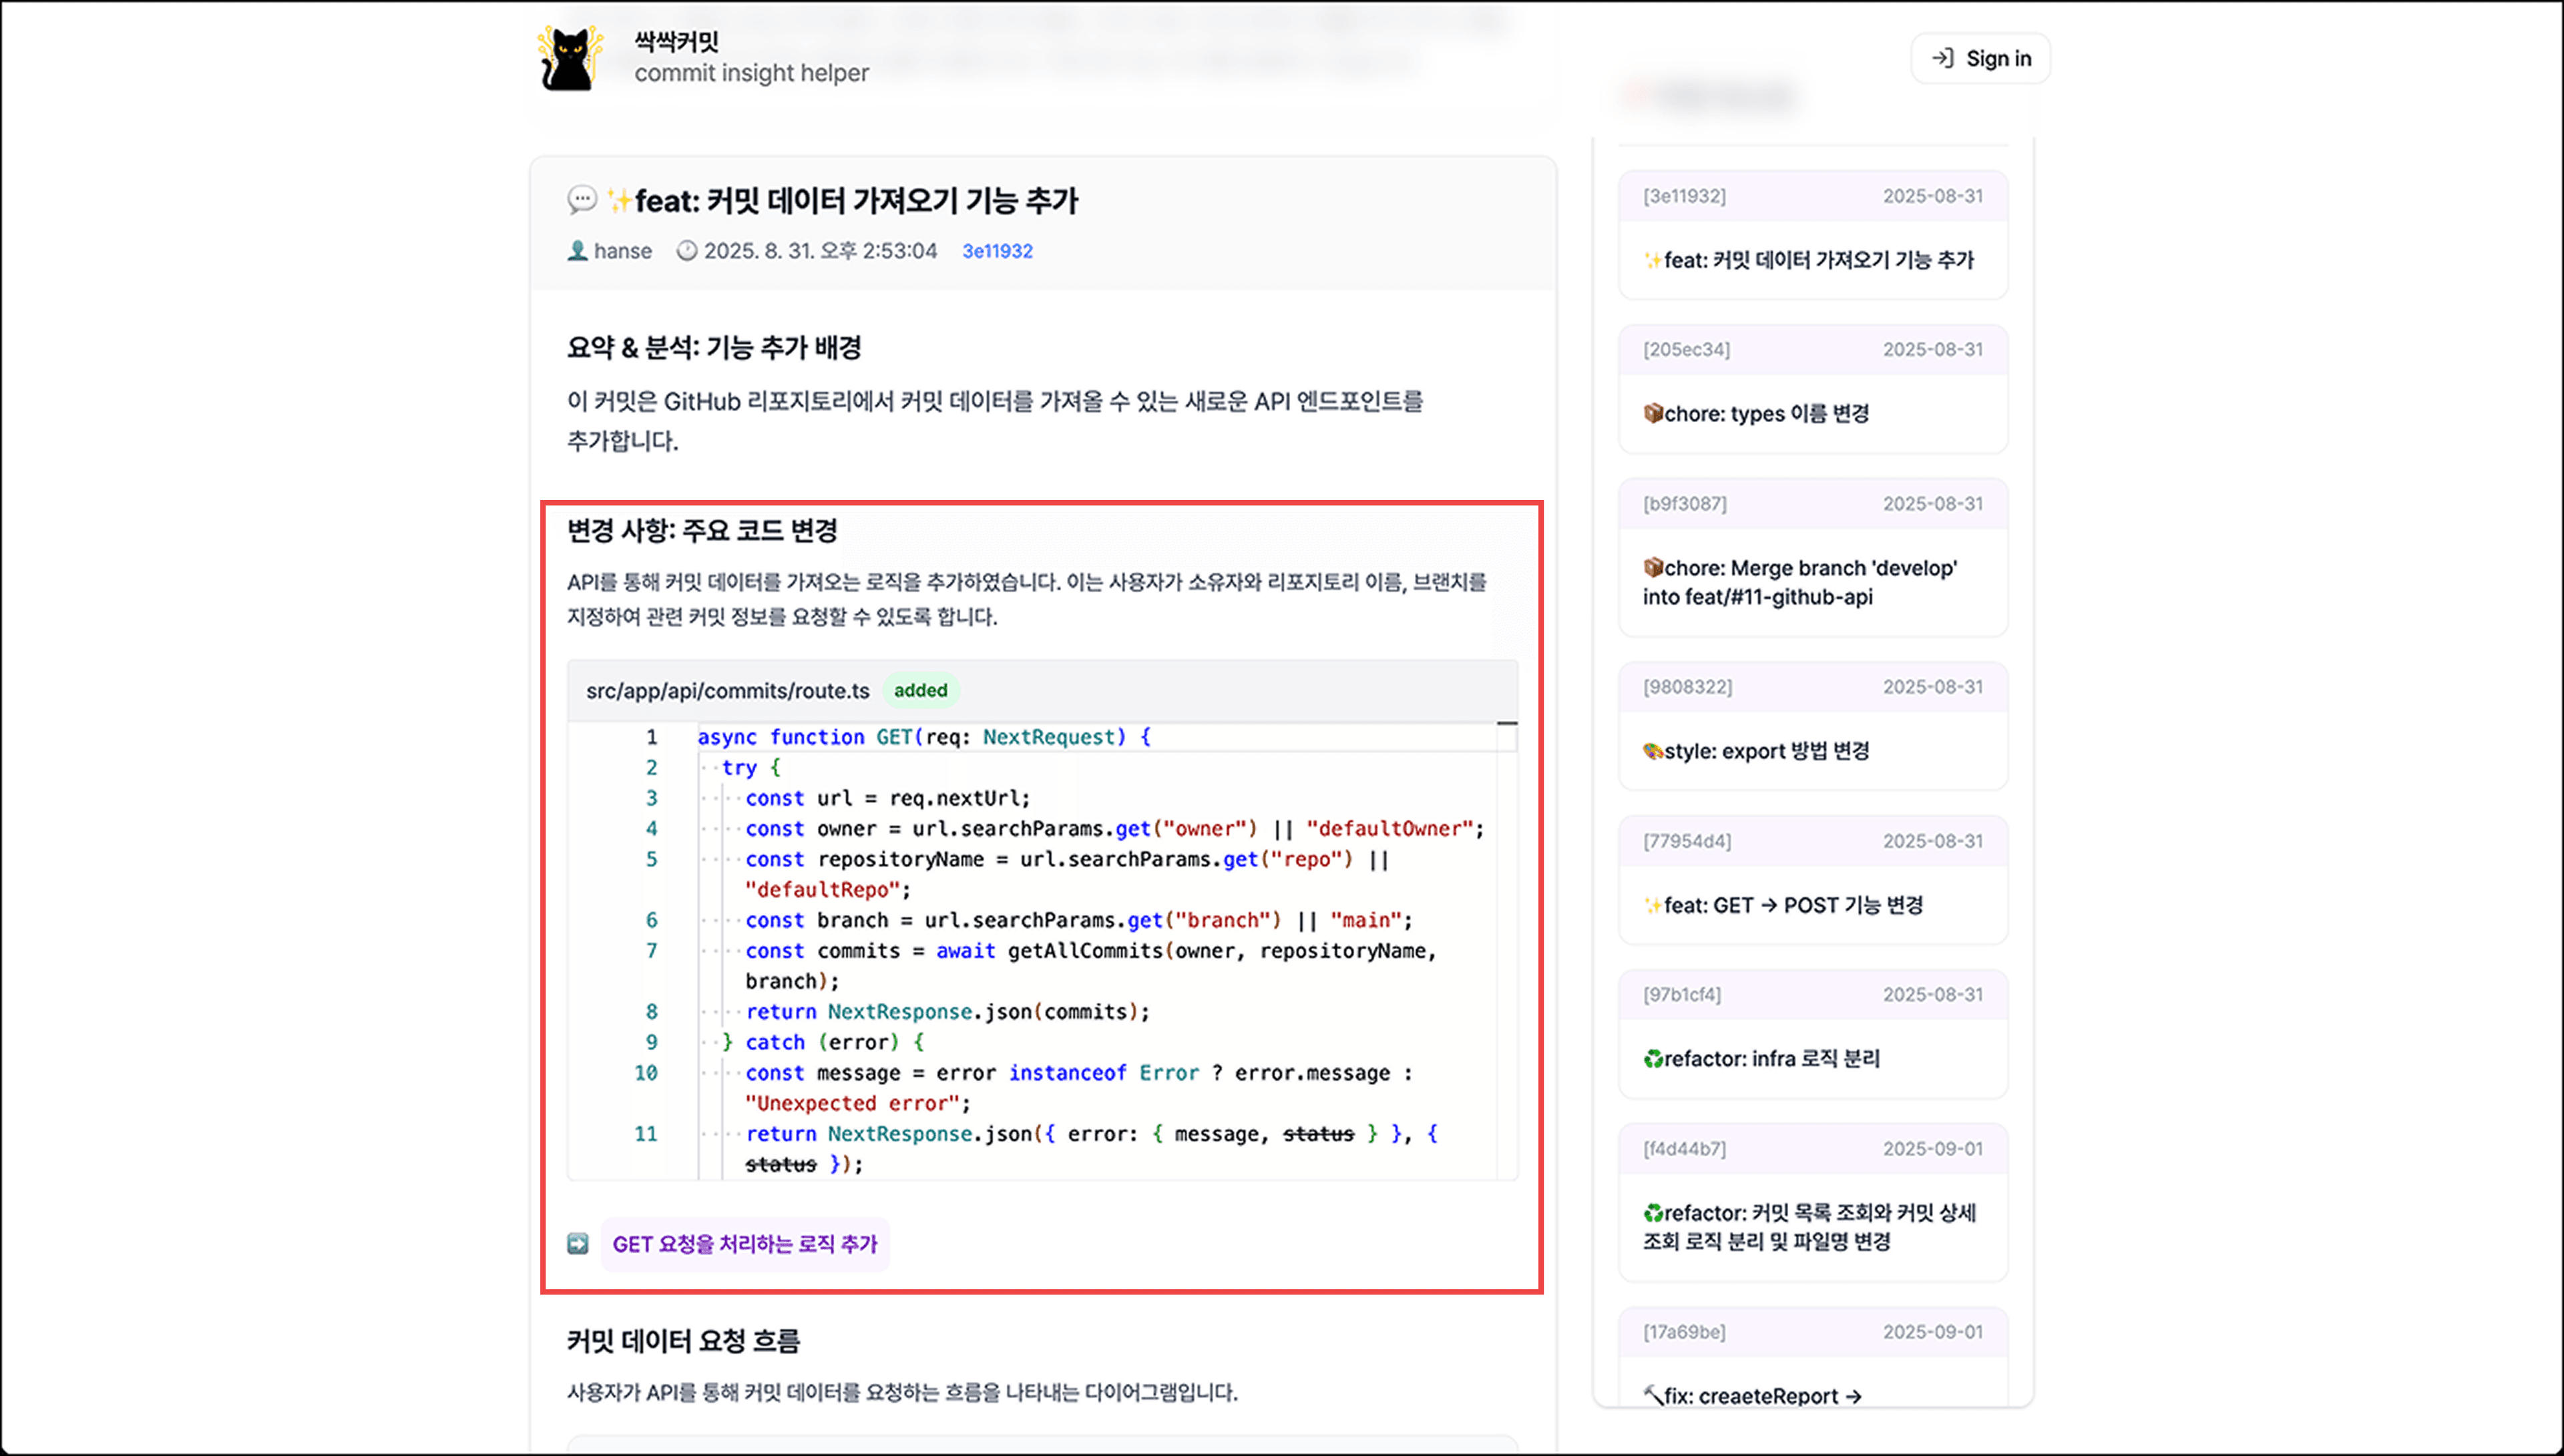2564x1456 pixels.
Task: Click the recycle icon on "refactor: infra 로직 분리"
Action: pyautogui.click(x=1654, y=1058)
